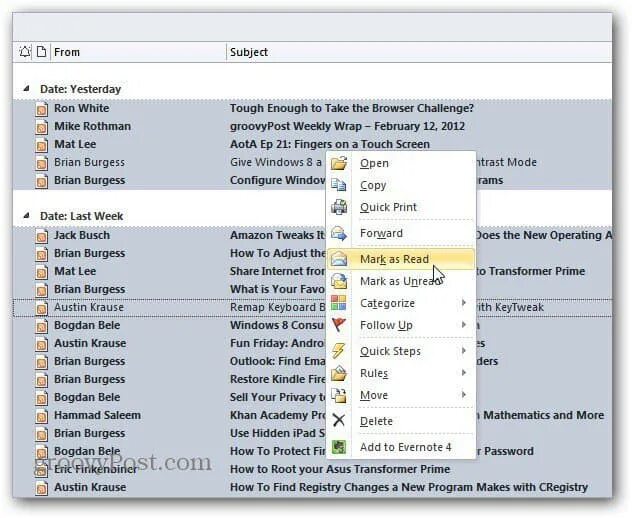
Task: Collapse the Date: Yesterday group
Action: (26, 88)
